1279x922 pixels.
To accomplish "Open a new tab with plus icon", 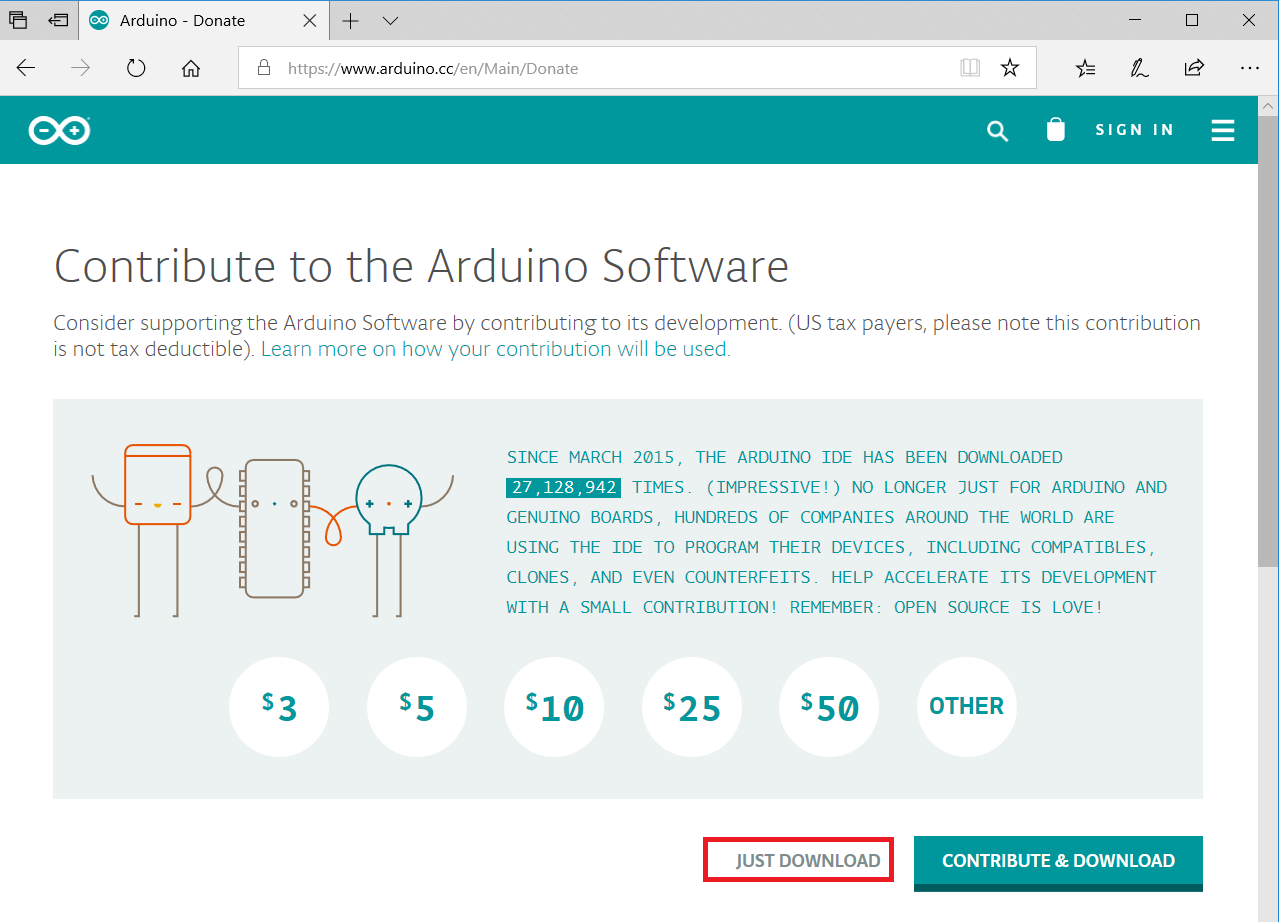I will (350, 20).
